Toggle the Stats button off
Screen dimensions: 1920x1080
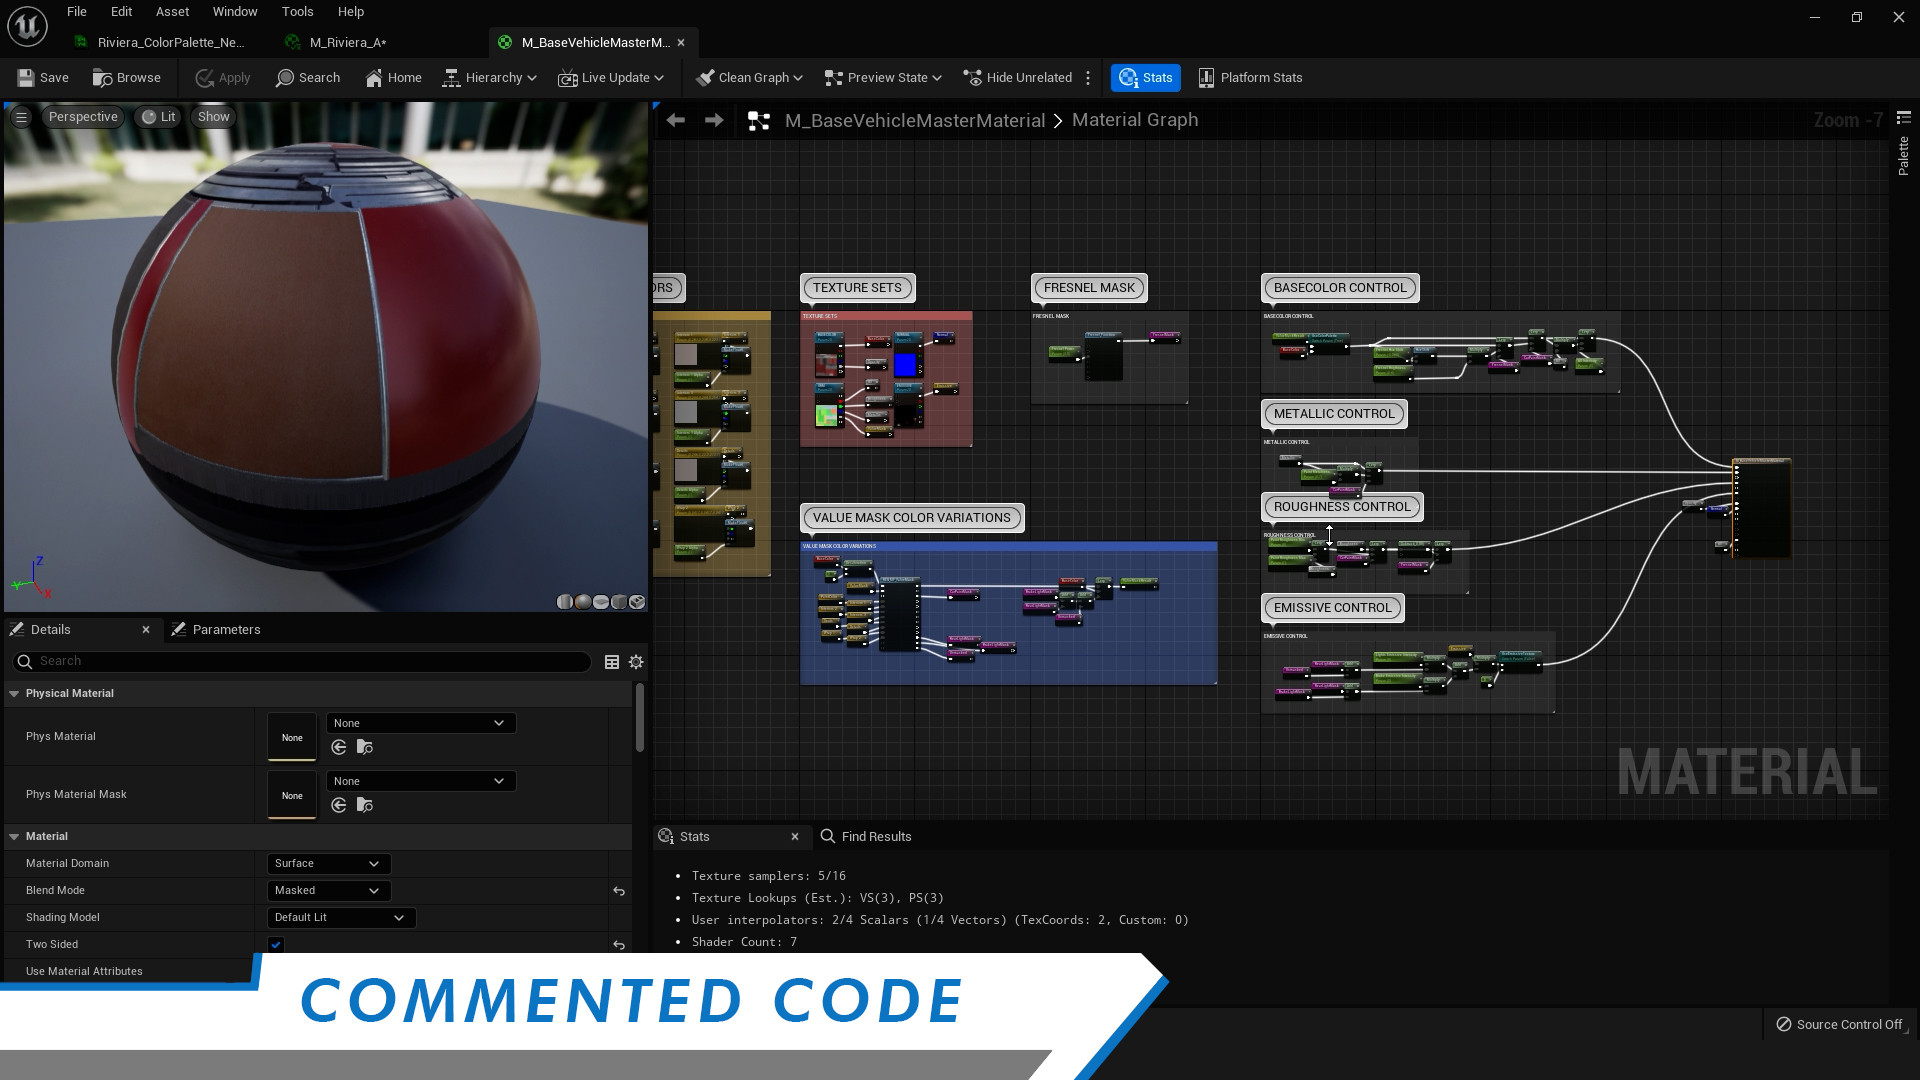[x=1145, y=78]
